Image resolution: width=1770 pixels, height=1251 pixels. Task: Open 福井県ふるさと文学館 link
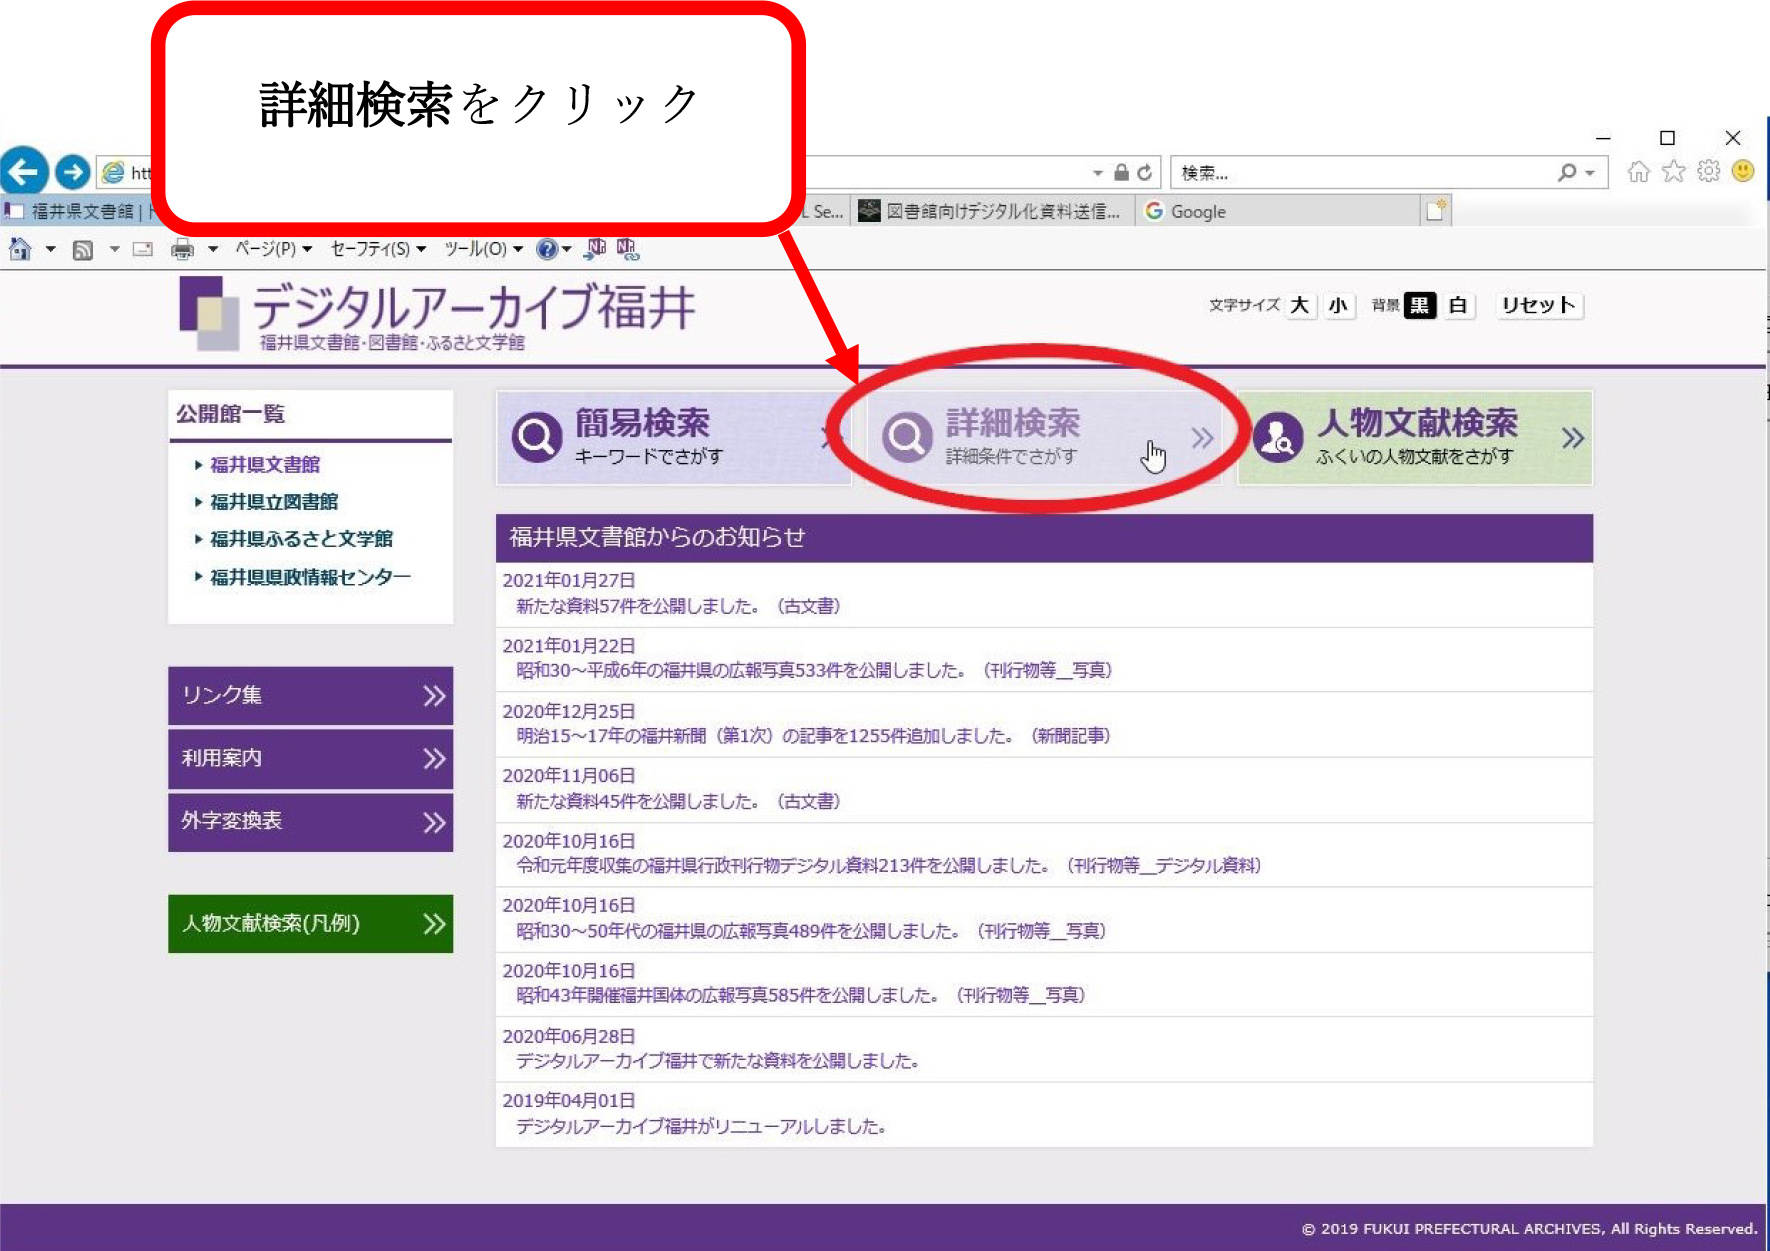click(x=301, y=539)
